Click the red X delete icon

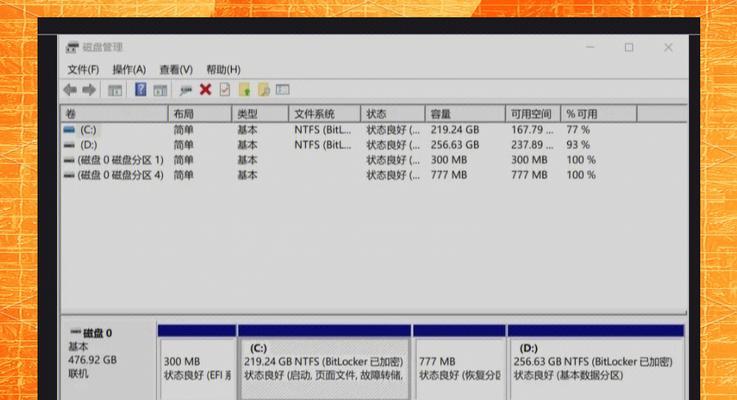(x=205, y=89)
